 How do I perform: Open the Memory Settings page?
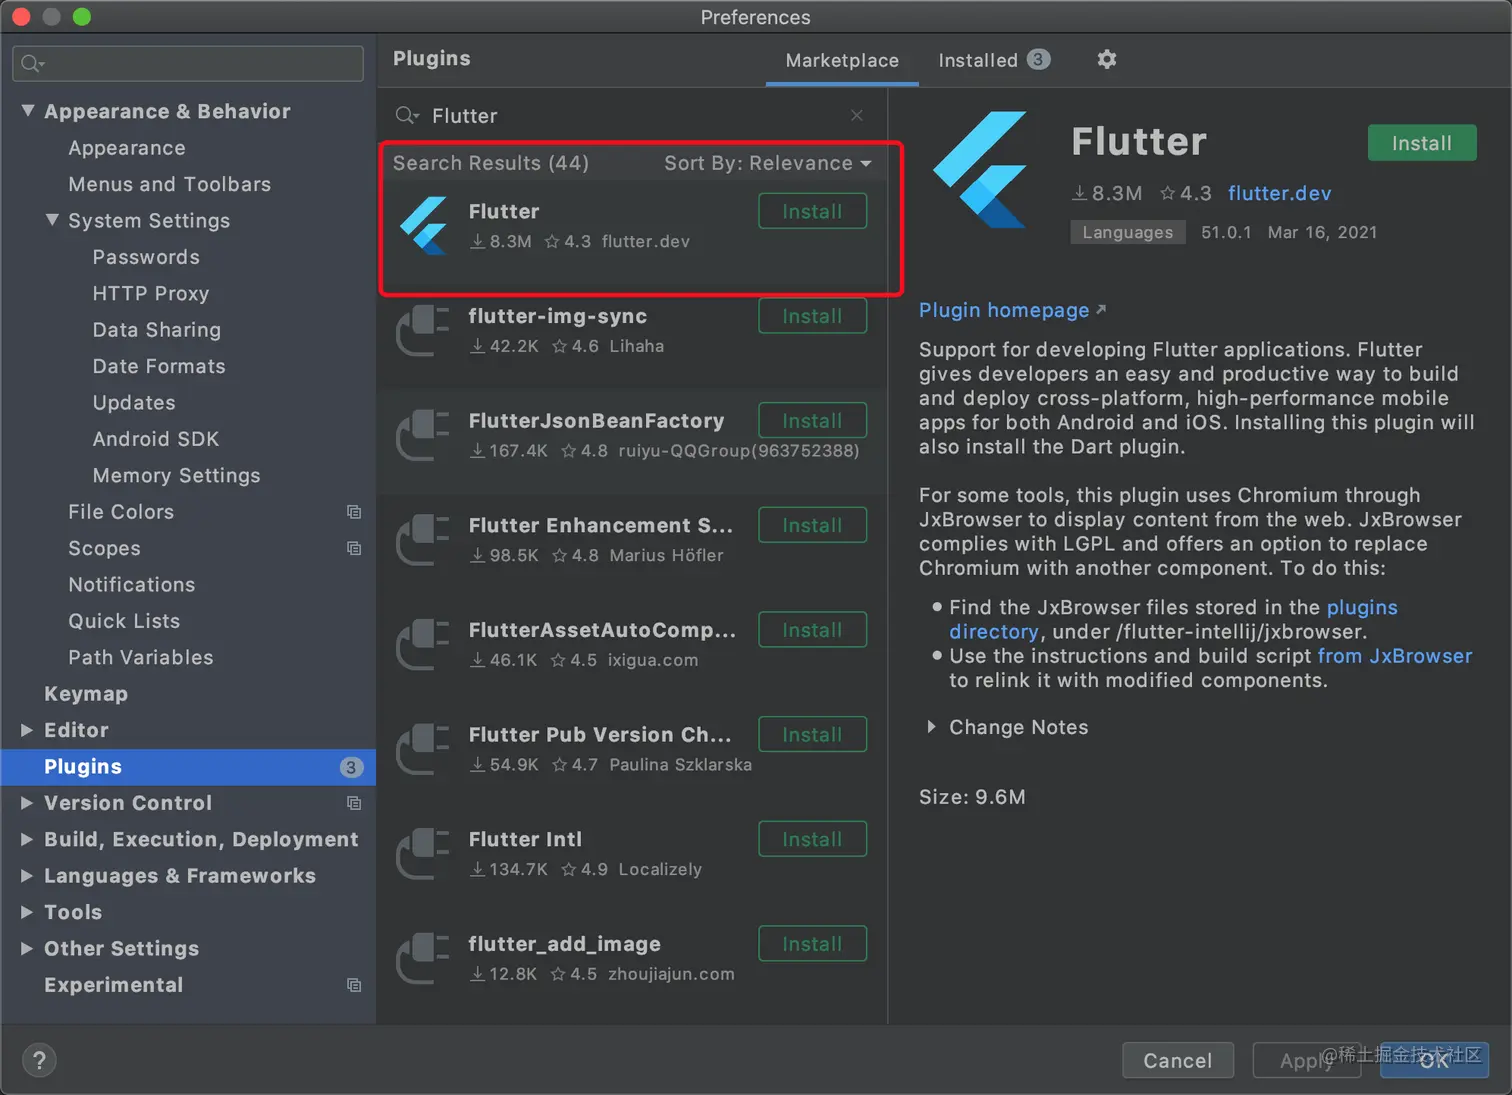point(177,475)
